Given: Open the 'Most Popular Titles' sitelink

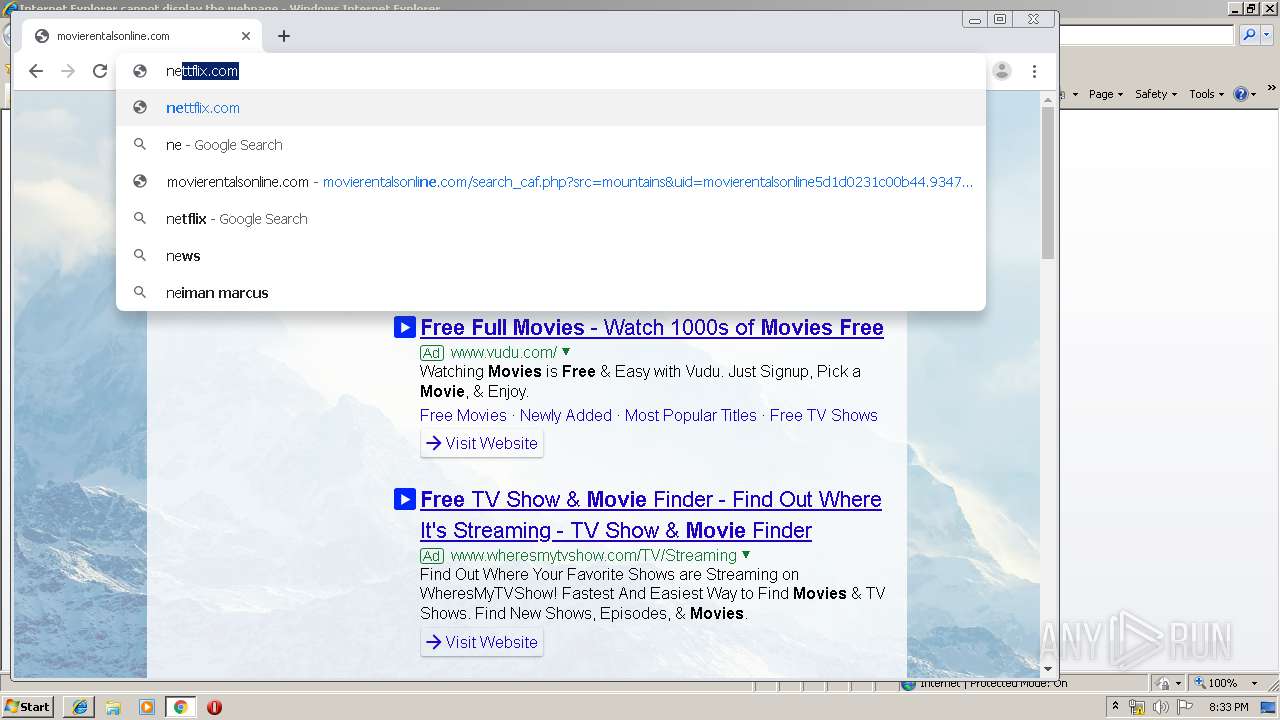Looking at the screenshot, I should (x=691, y=415).
